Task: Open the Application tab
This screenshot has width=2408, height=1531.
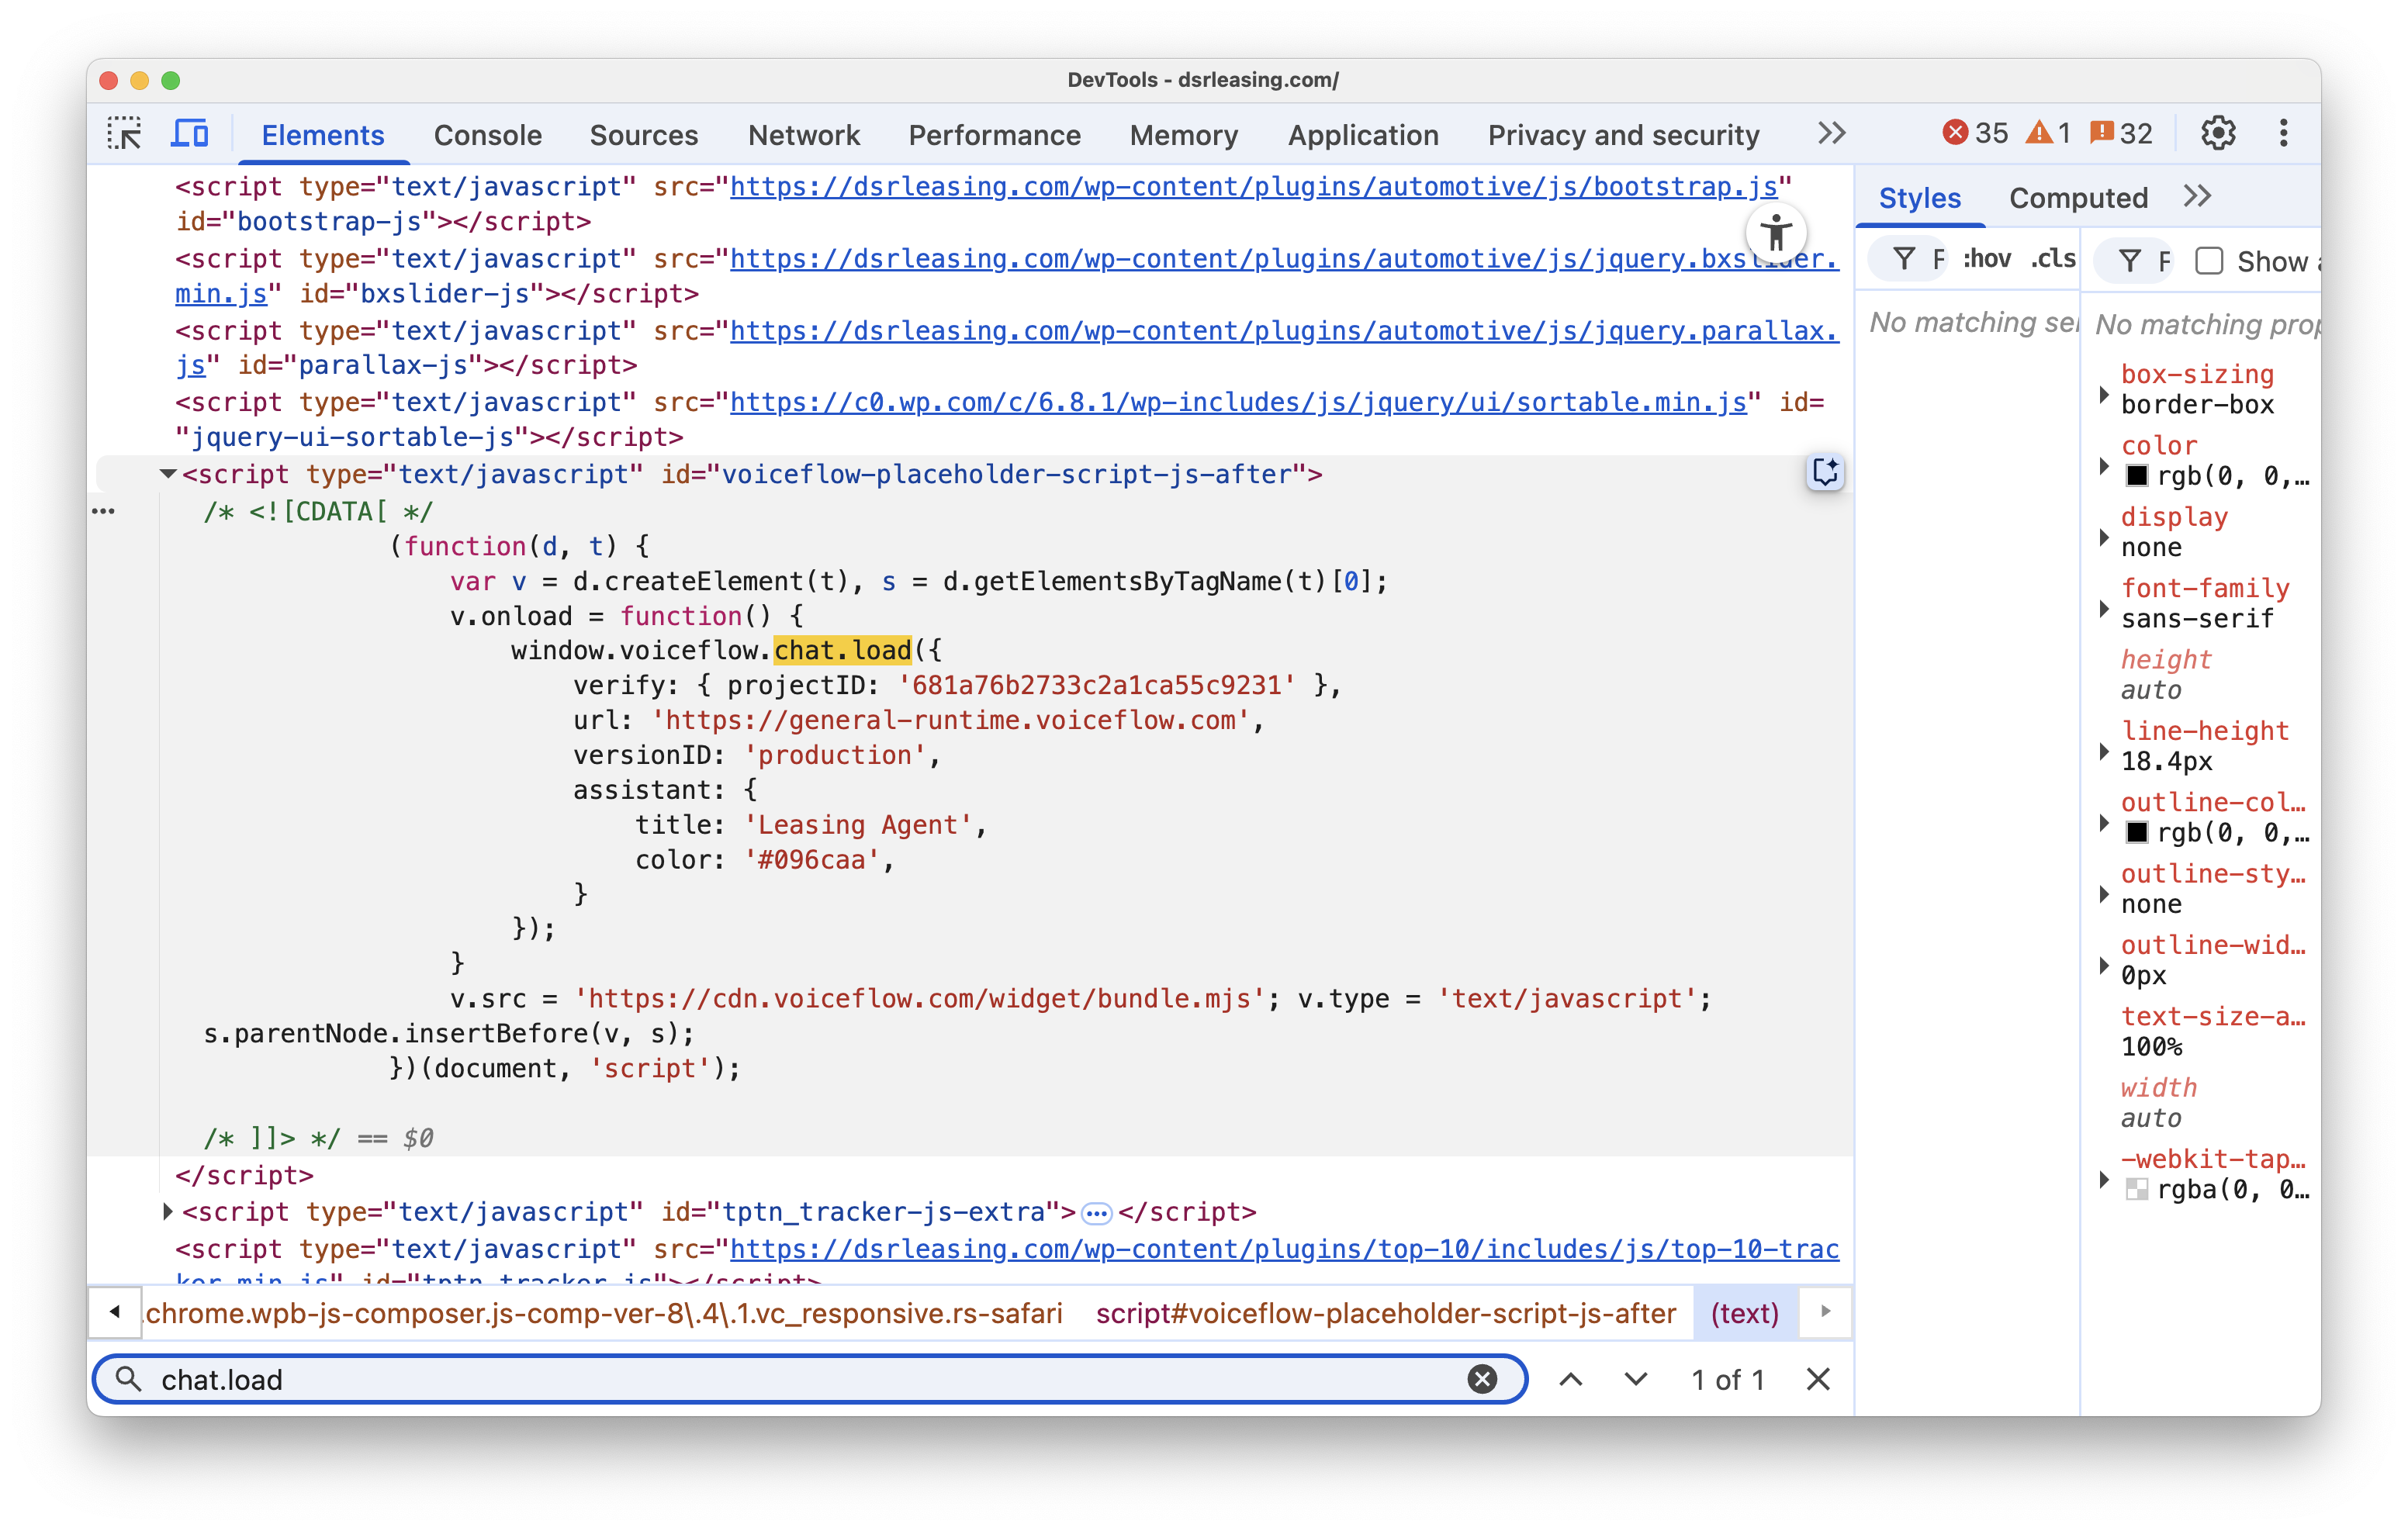Action: (x=1363, y=135)
